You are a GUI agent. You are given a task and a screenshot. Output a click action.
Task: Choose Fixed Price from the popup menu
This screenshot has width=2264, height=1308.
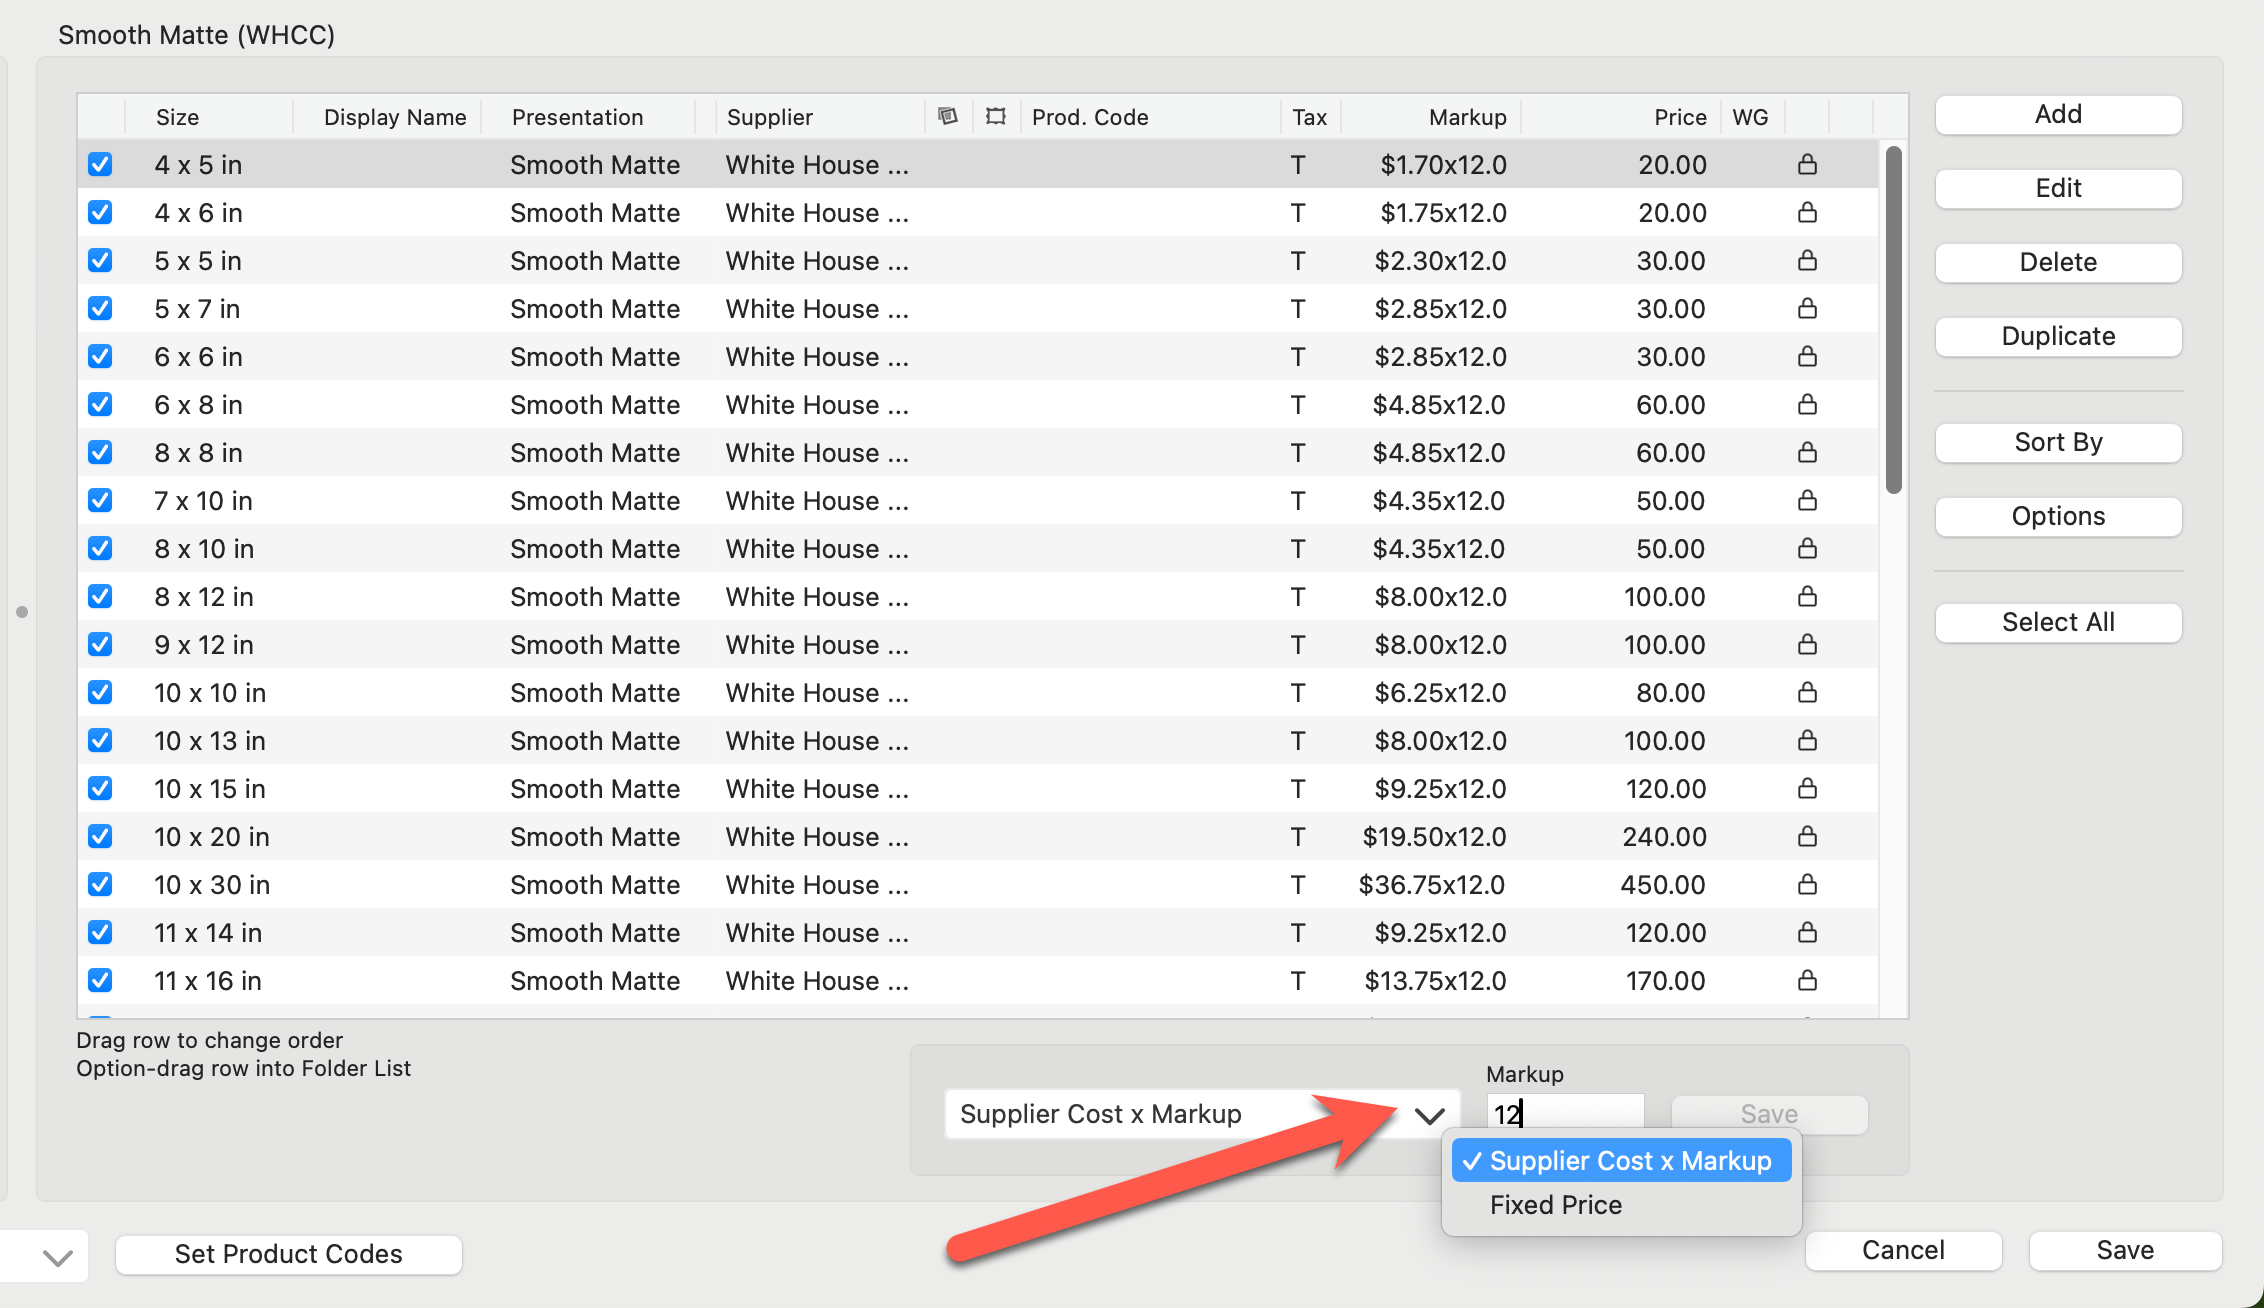[x=1556, y=1205]
